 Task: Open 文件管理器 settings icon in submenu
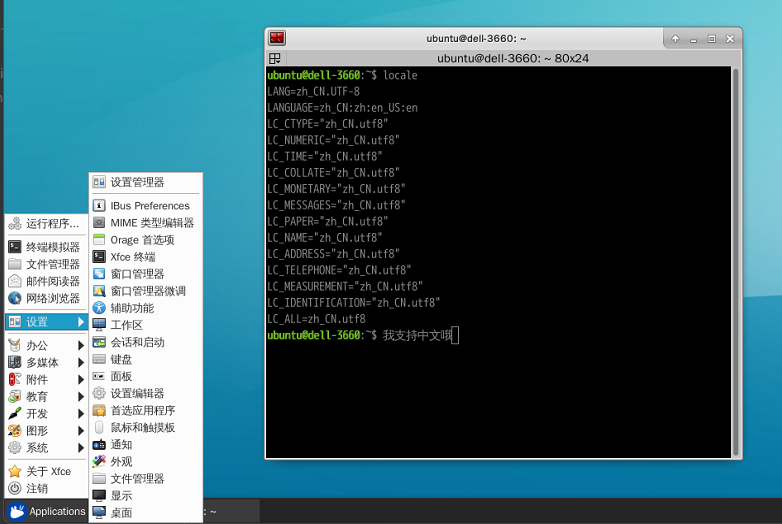[x=99, y=479]
